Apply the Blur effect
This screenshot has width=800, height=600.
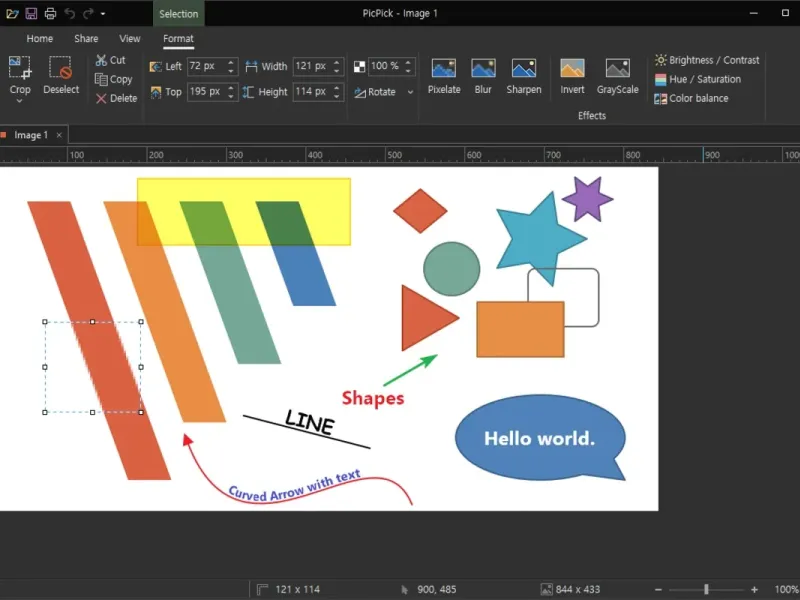click(483, 68)
